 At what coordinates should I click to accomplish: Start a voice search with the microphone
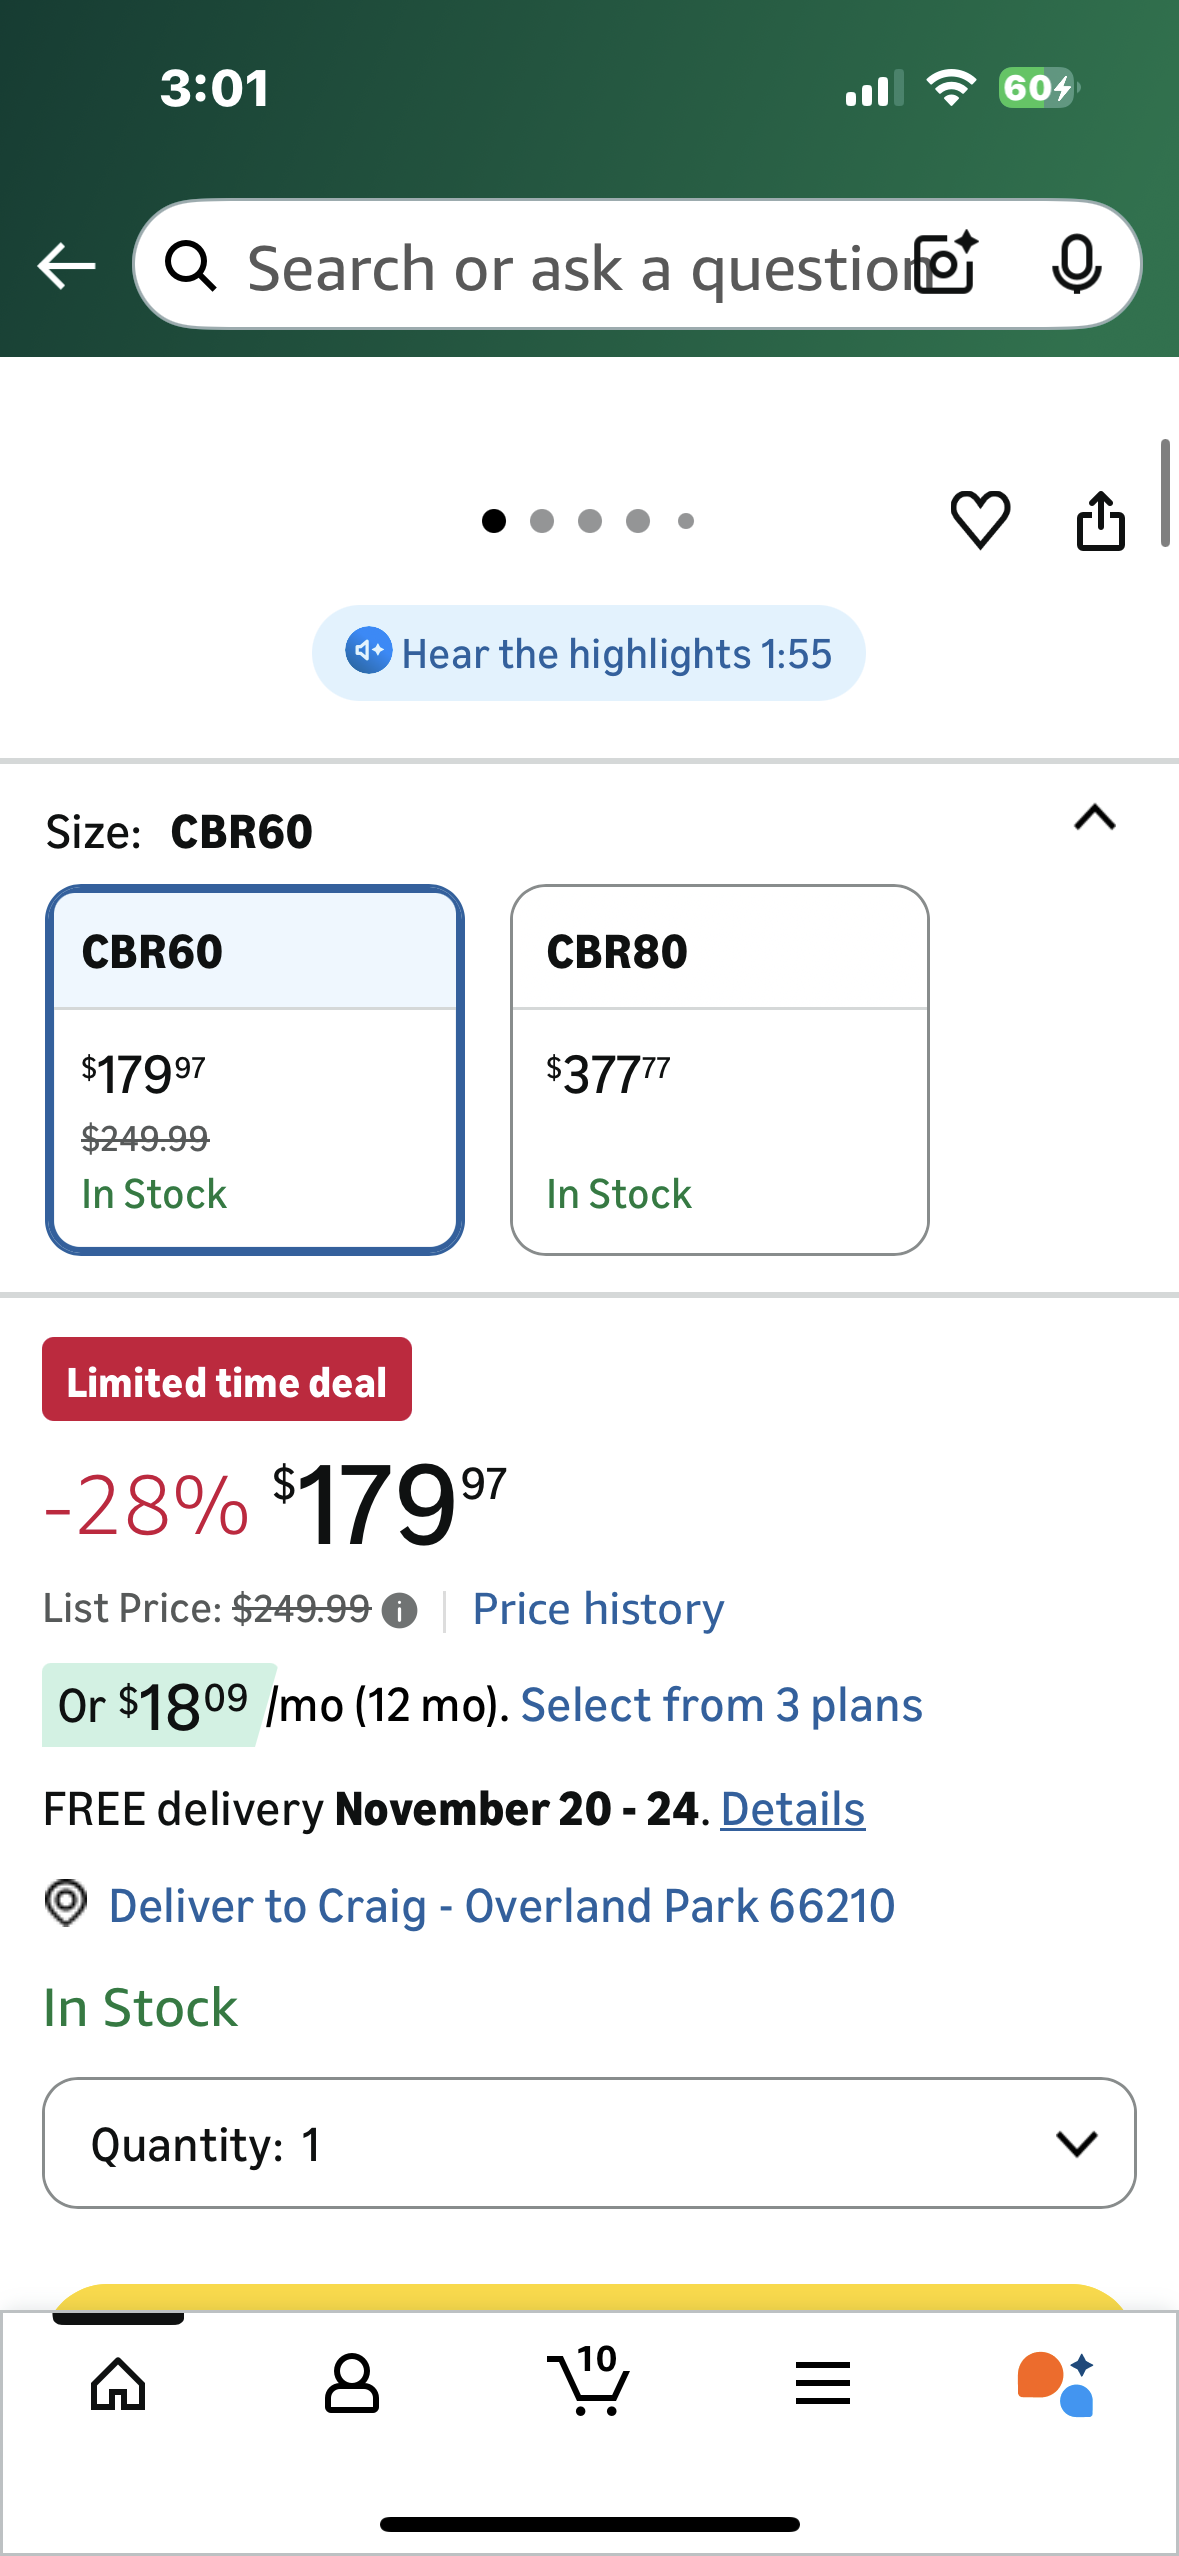pos(1078,265)
